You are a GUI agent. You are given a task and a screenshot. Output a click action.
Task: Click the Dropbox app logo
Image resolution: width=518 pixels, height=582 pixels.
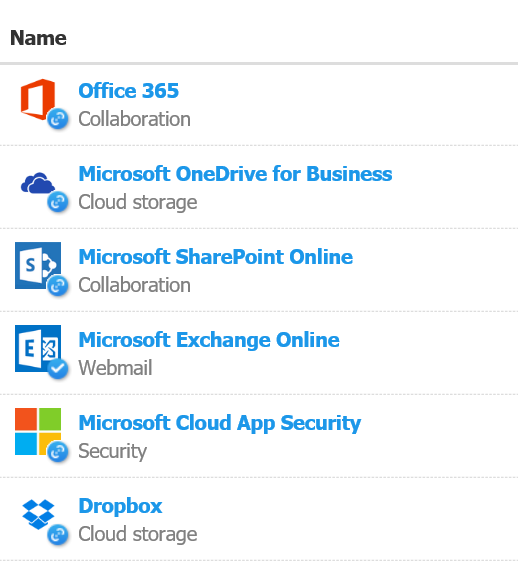38,514
